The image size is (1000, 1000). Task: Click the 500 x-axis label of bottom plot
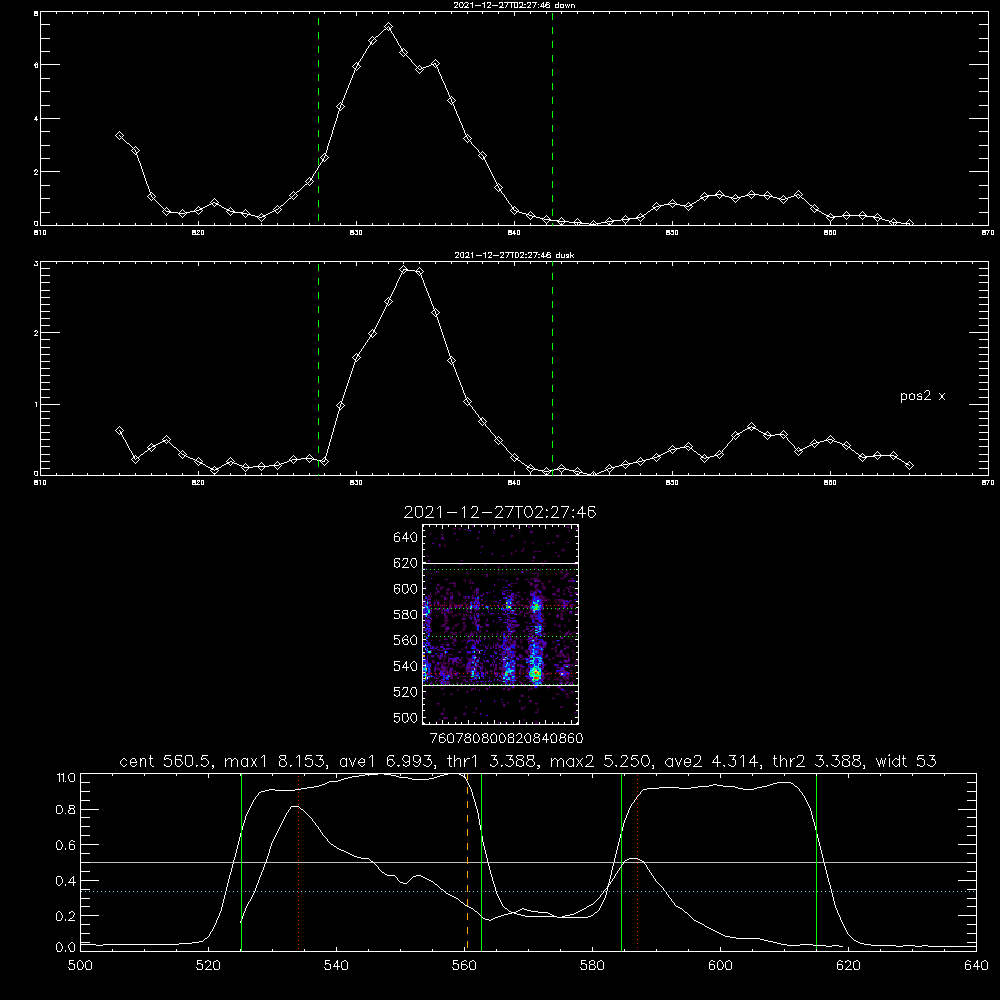(x=80, y=966)
